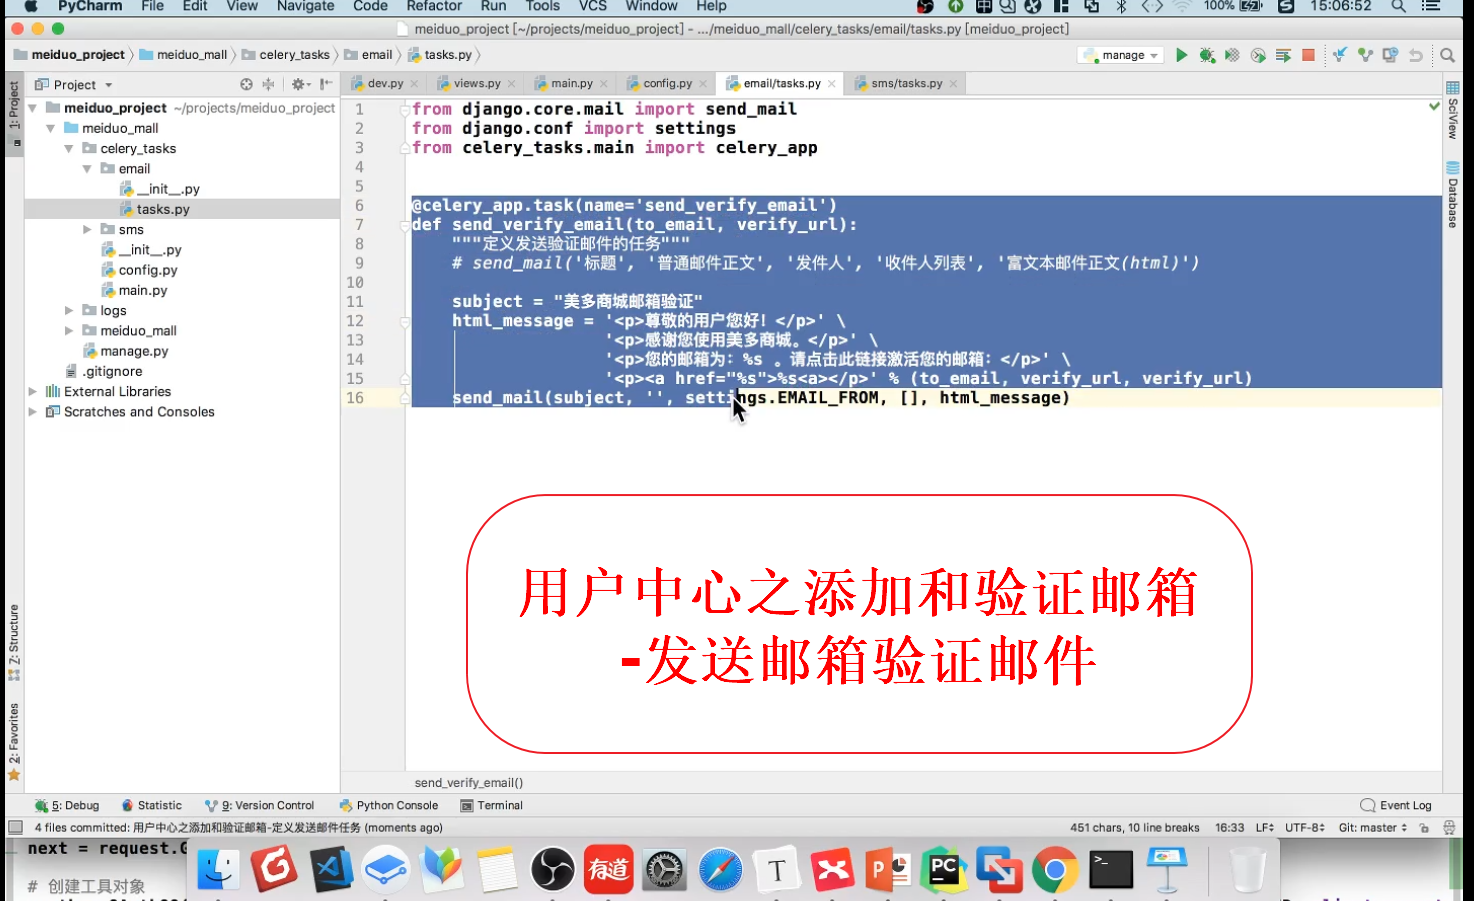
Task: Open the Navigate menu
Action: pos(305,6)
